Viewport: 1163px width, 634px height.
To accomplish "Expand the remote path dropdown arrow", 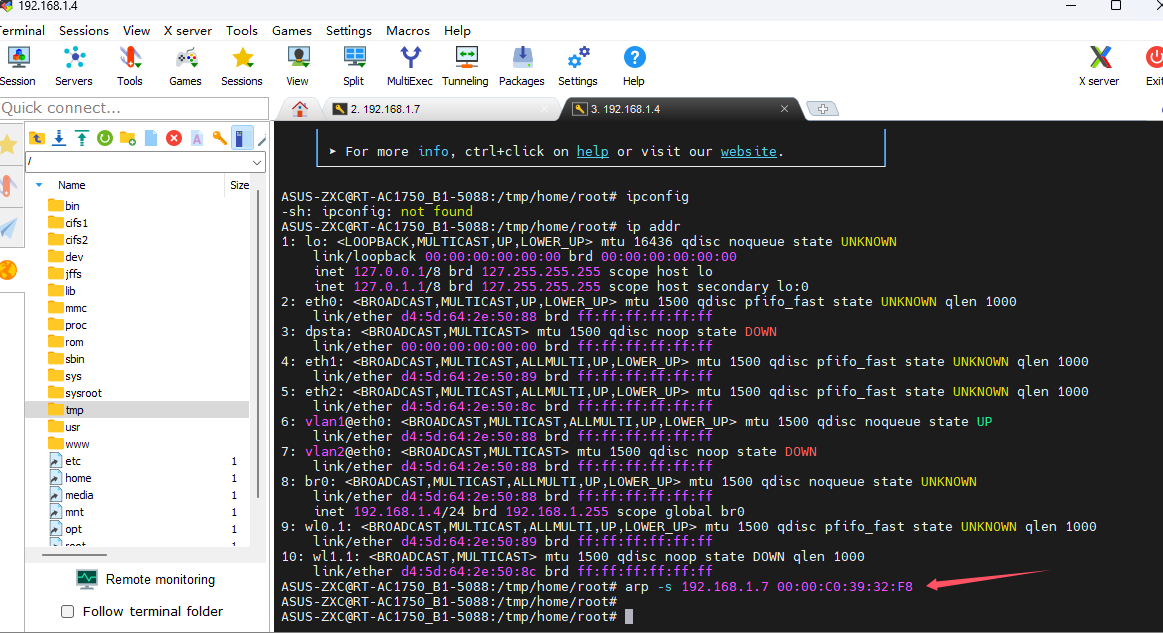I will [x=257, y=162].
